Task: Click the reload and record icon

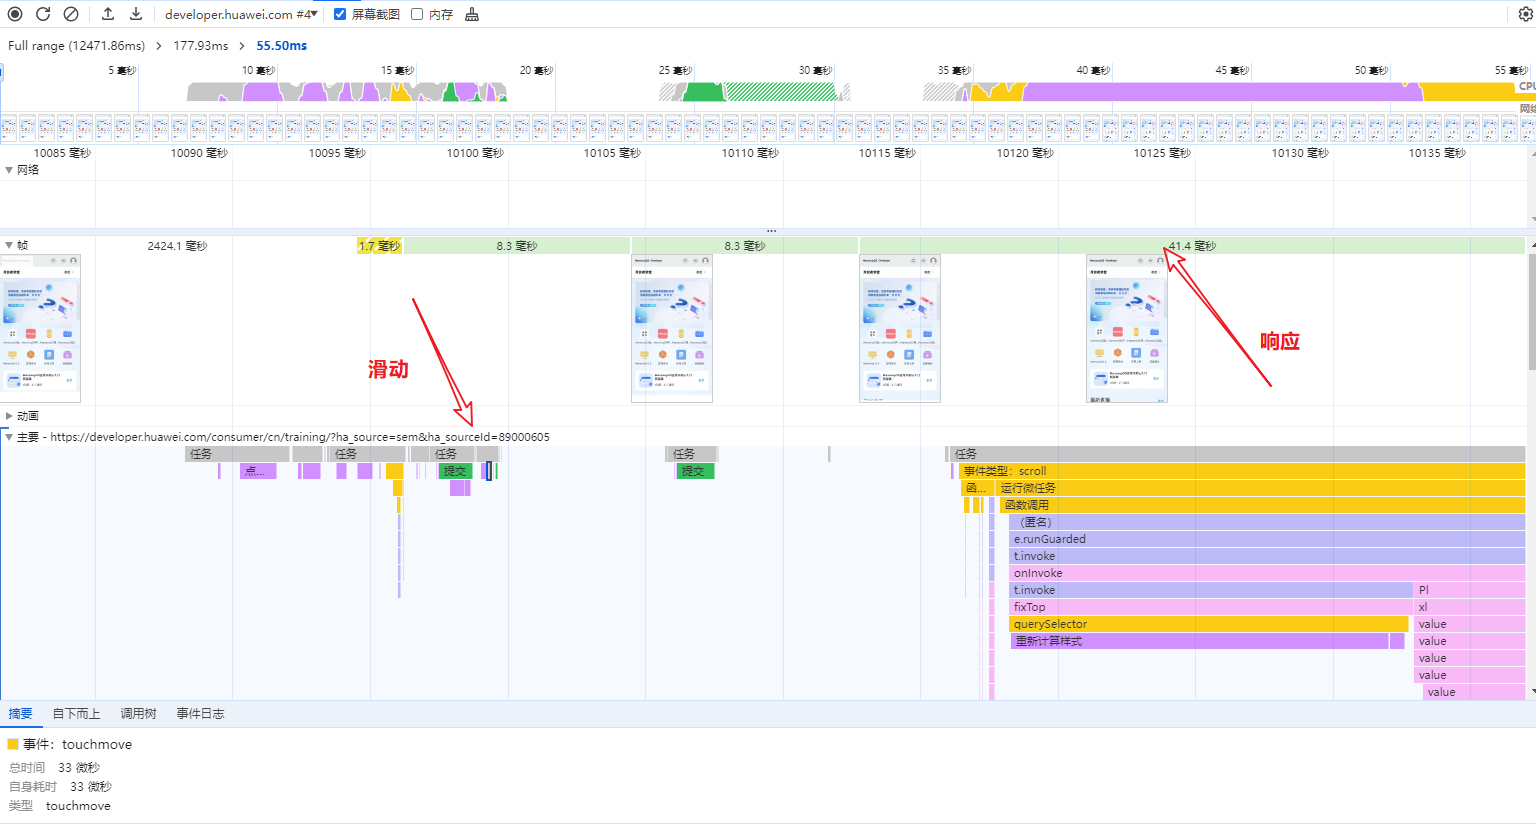Action: tap(43, 14)
